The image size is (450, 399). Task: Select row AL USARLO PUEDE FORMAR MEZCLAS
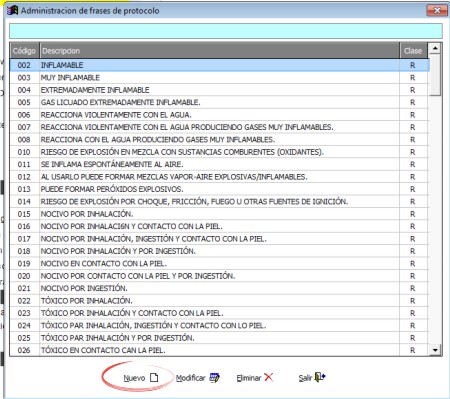(219, 177)
